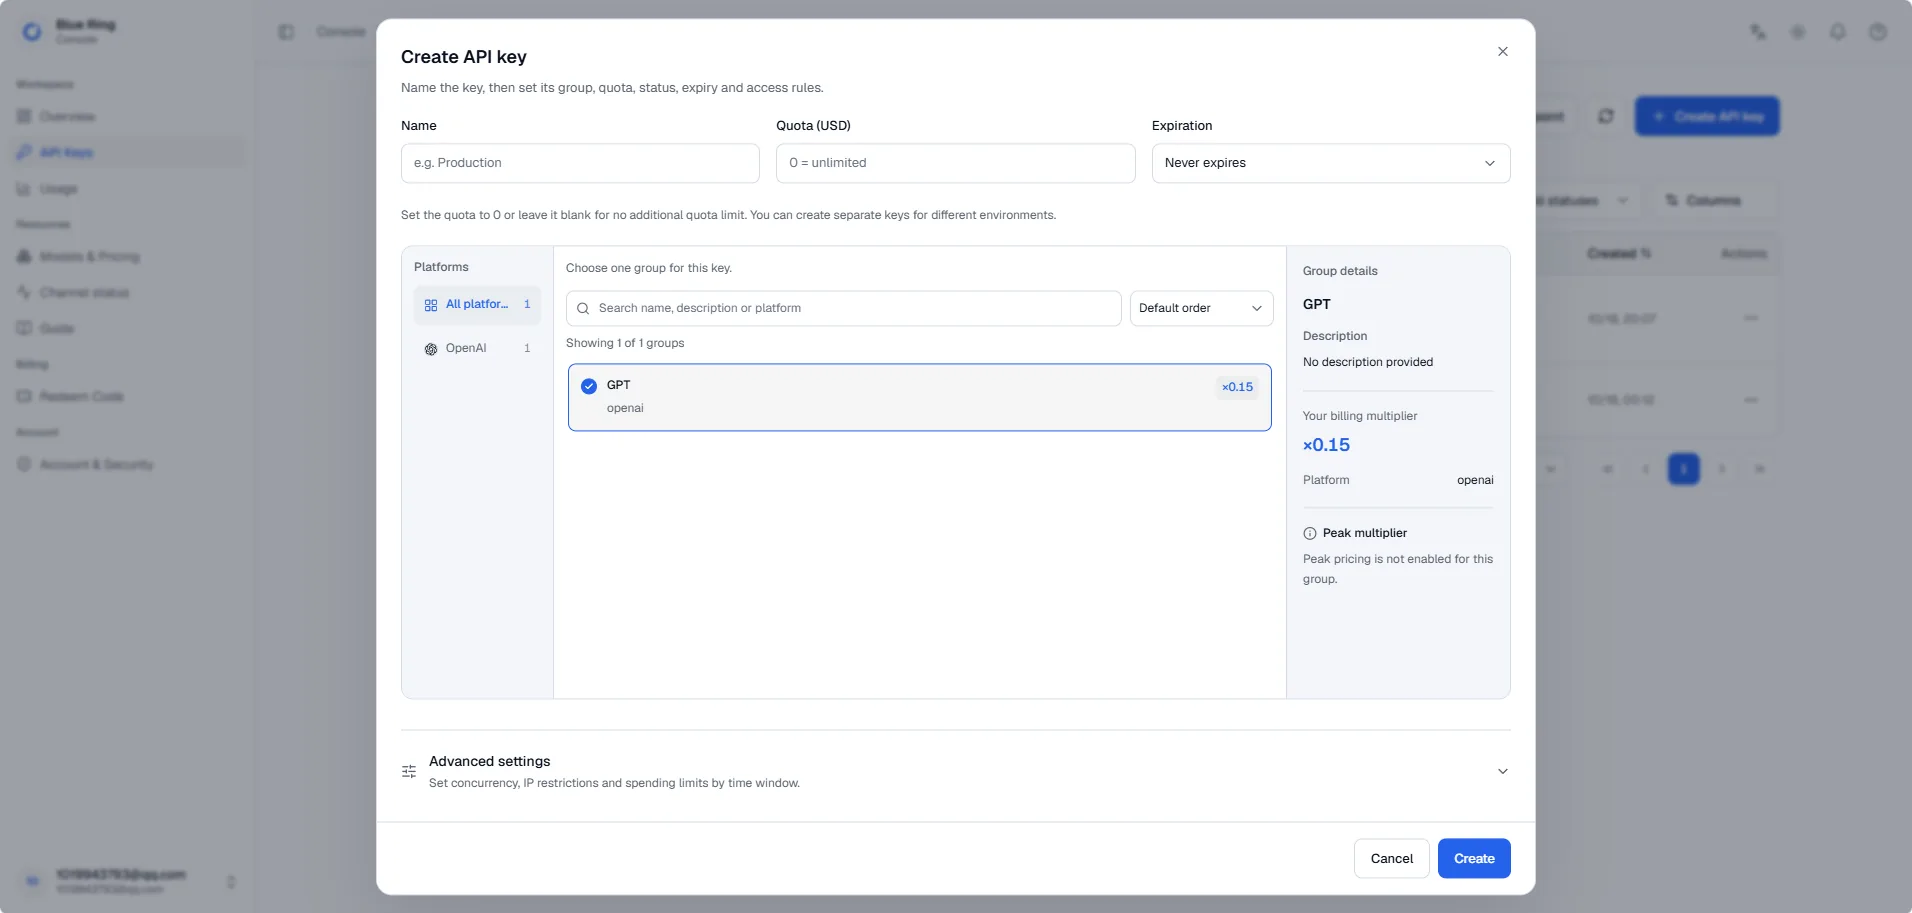Viewport: 1912px width, 913px height.
Task: Click the Peak multiplier info icon
Action: (x=1310, y=533)
